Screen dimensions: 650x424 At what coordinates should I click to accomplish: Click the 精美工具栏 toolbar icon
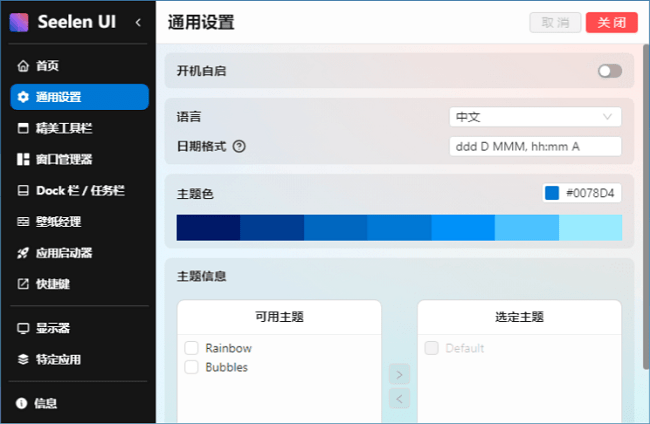pos(24,128)
